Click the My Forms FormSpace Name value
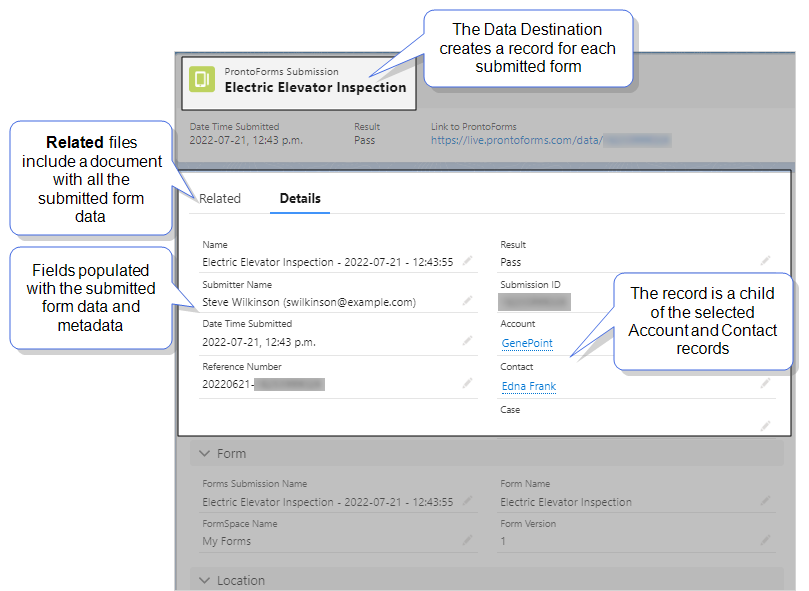809x591 pixels. [x=226, y=541]
